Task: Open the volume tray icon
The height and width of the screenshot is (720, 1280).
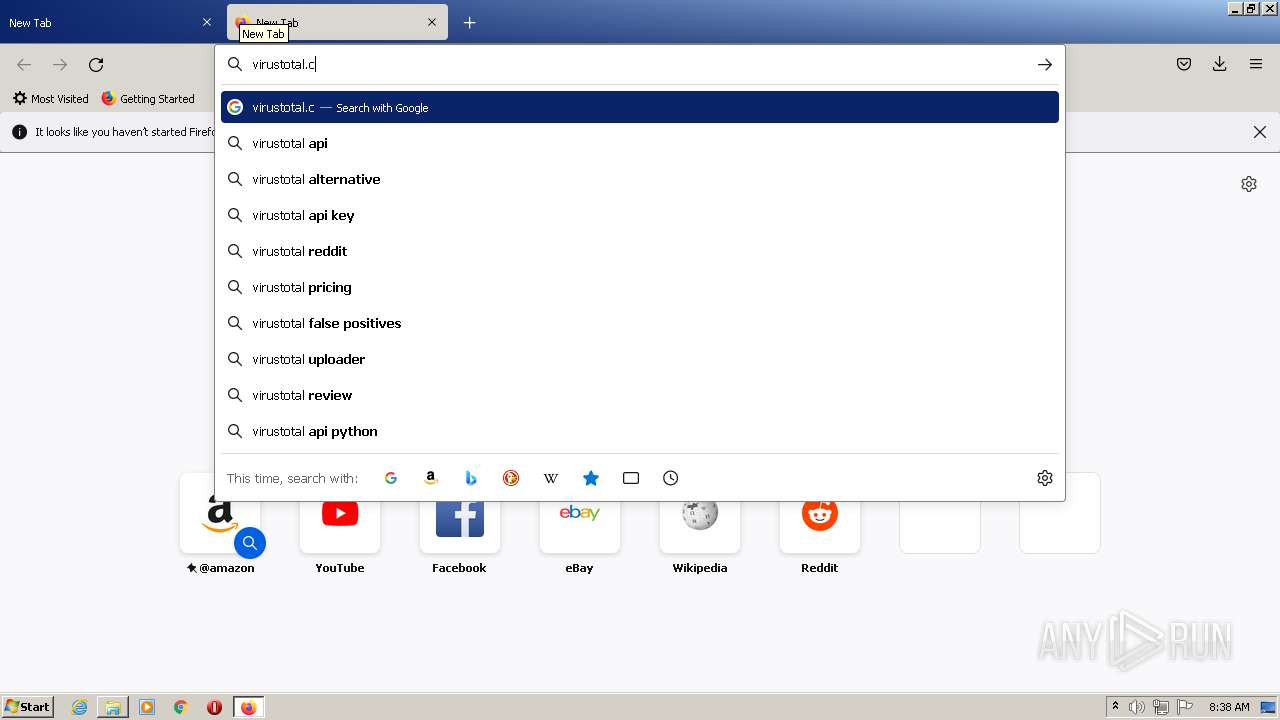Action: pyautogui.click(x=1137, y=707)
